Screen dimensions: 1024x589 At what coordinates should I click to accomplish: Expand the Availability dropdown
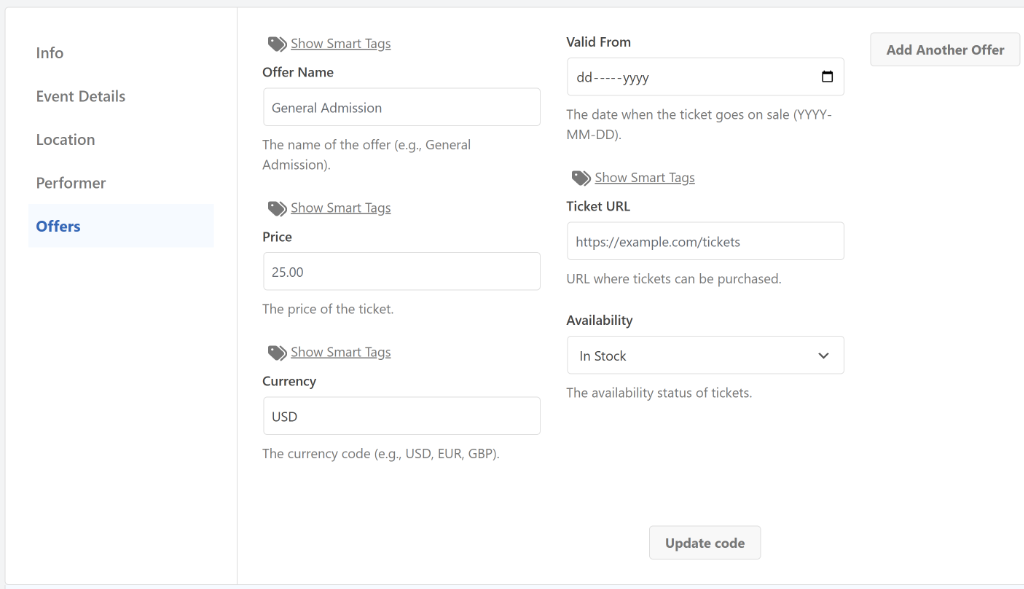pos(705,356)
